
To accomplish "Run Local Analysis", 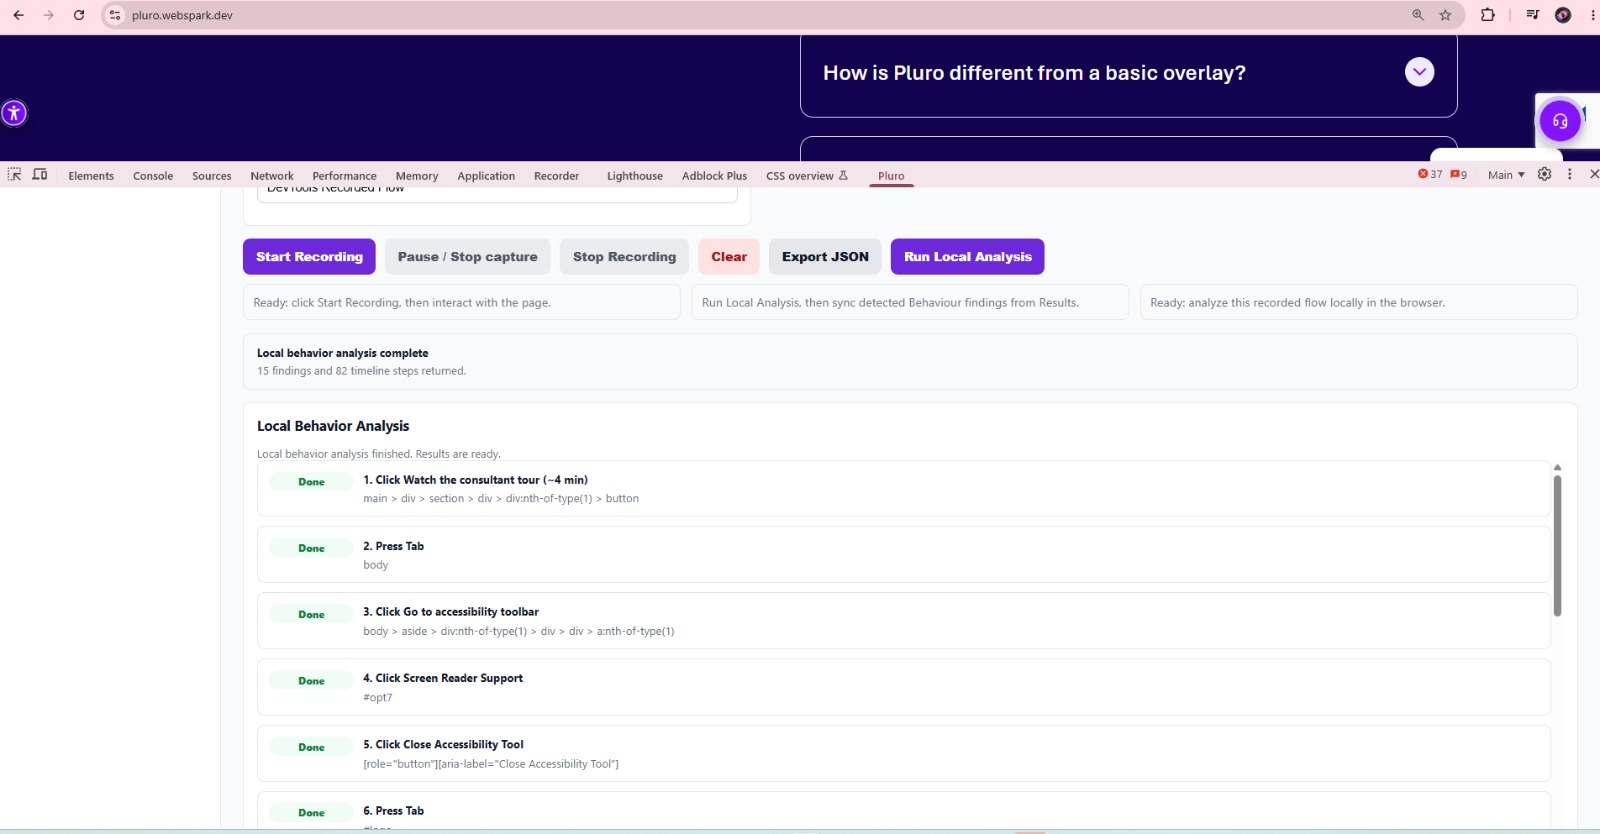I will tap(968, 256).
